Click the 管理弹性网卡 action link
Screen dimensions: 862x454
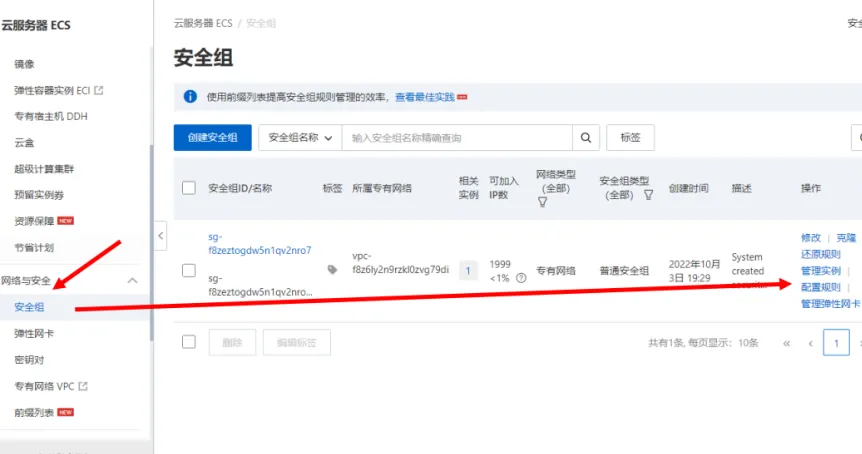point(831,303)
